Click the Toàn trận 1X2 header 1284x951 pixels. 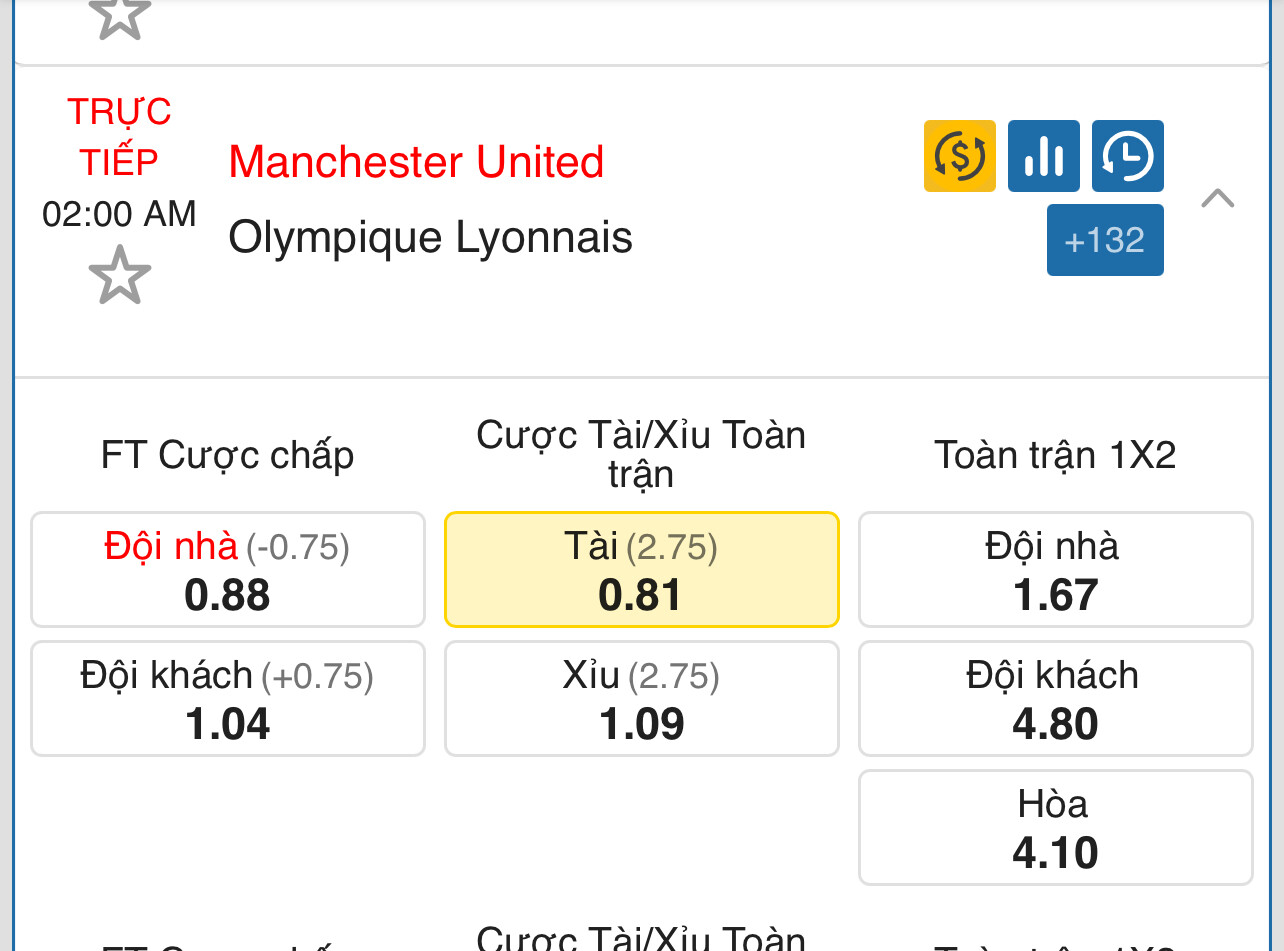tap(1055, 455)
